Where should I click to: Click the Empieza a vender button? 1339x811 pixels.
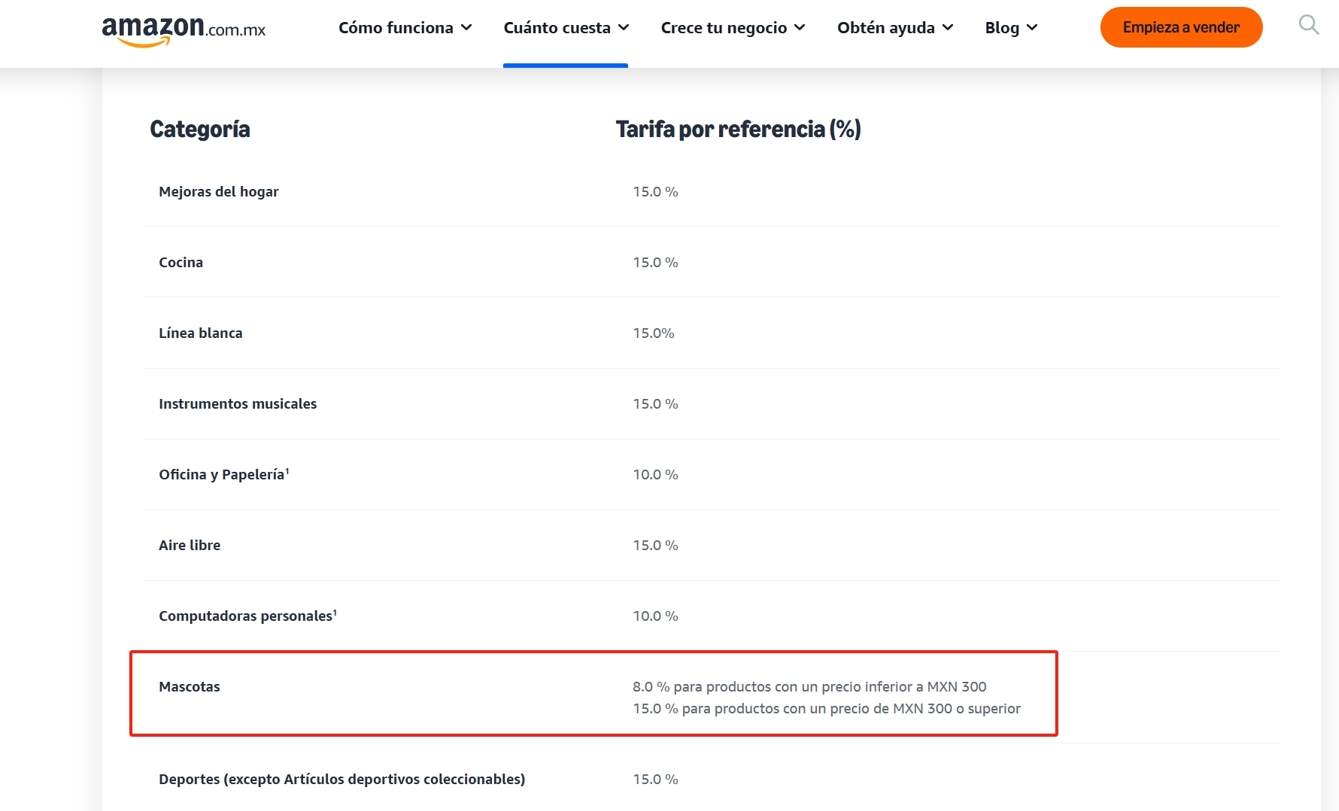(1181, 27)
